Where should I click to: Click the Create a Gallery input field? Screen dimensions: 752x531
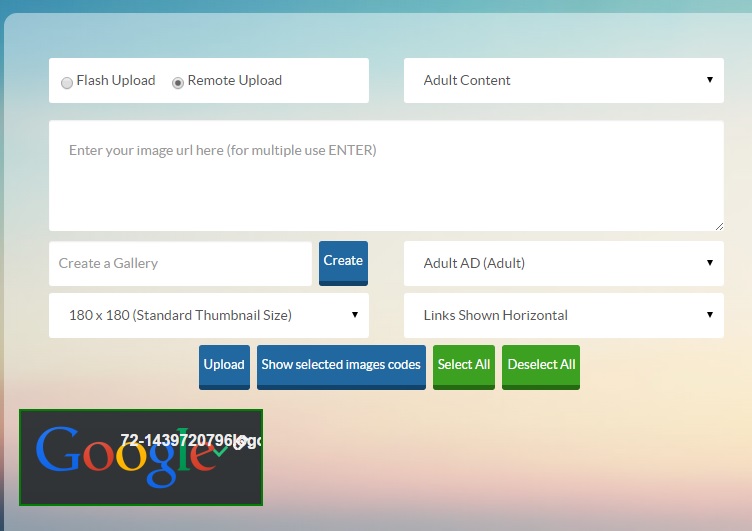(180, 263)
